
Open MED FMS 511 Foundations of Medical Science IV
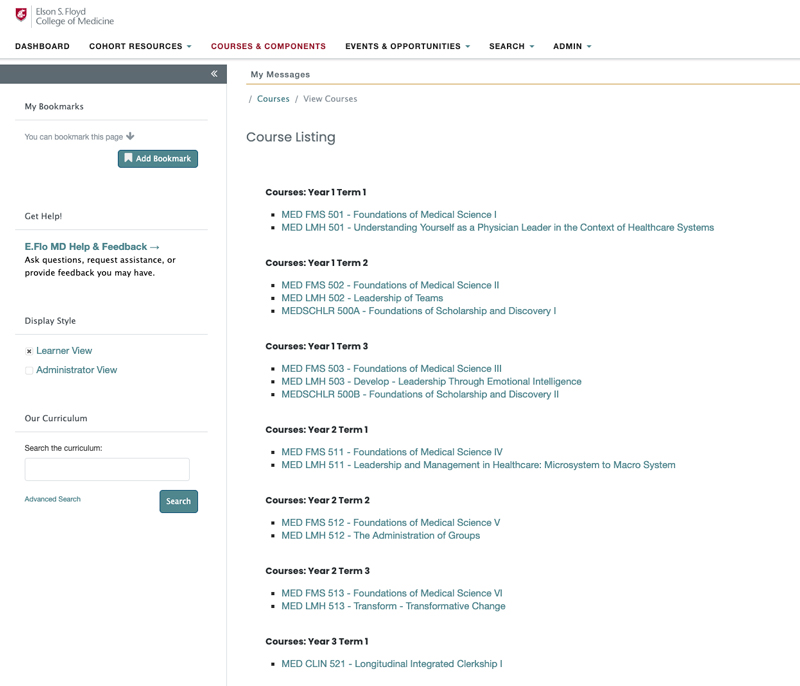pos(392,452)
